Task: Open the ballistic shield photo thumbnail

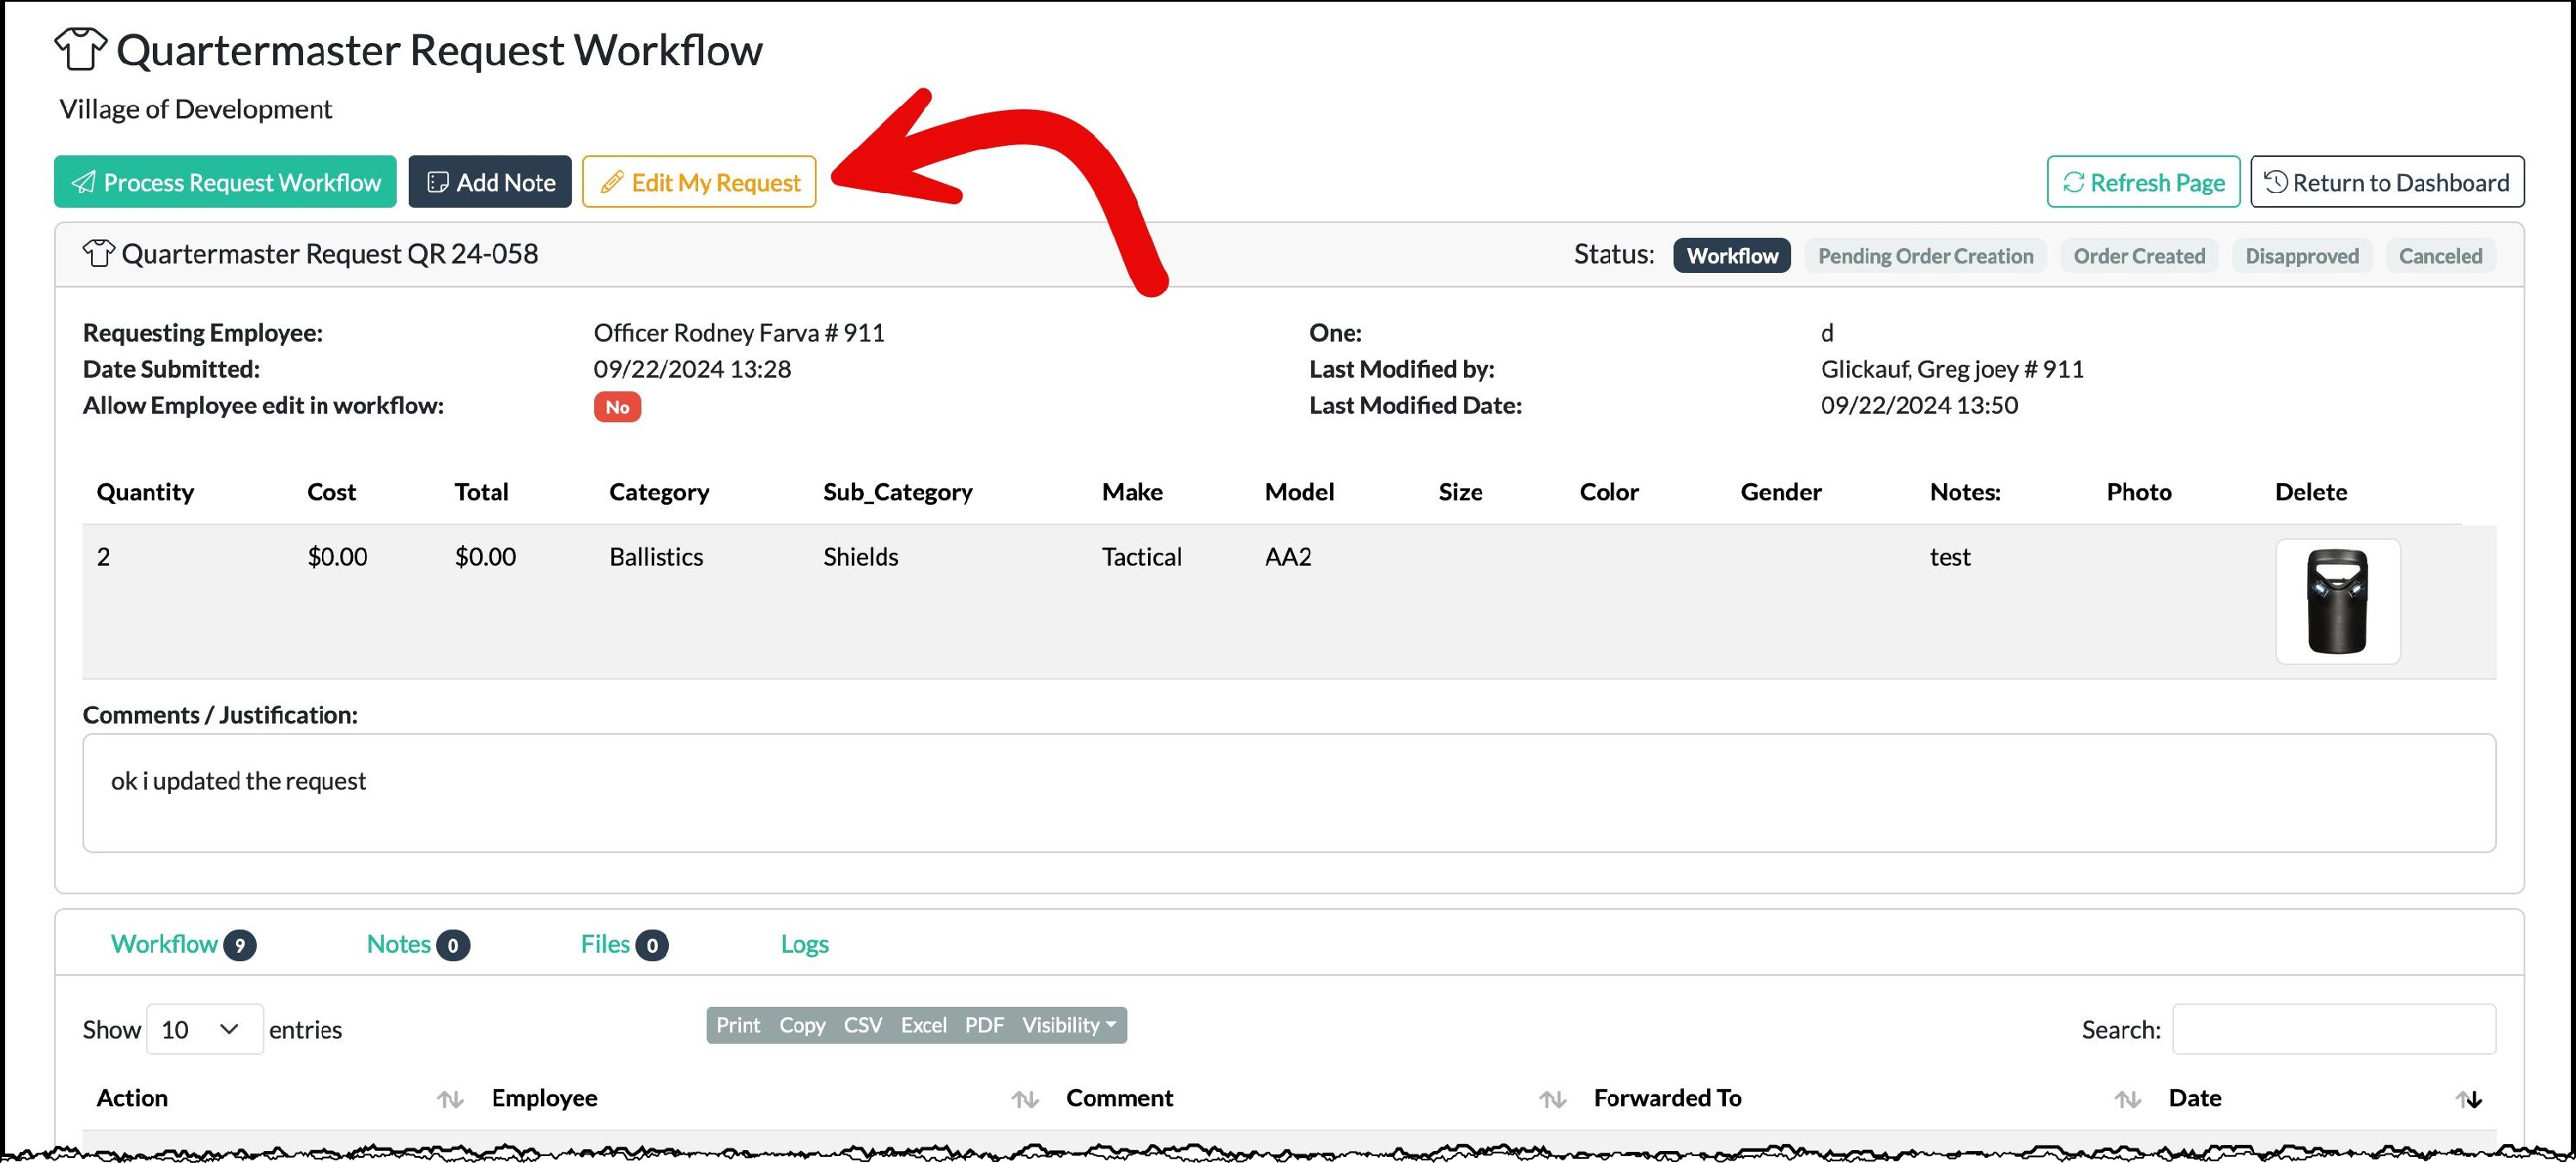Action: coord(2337,601)
